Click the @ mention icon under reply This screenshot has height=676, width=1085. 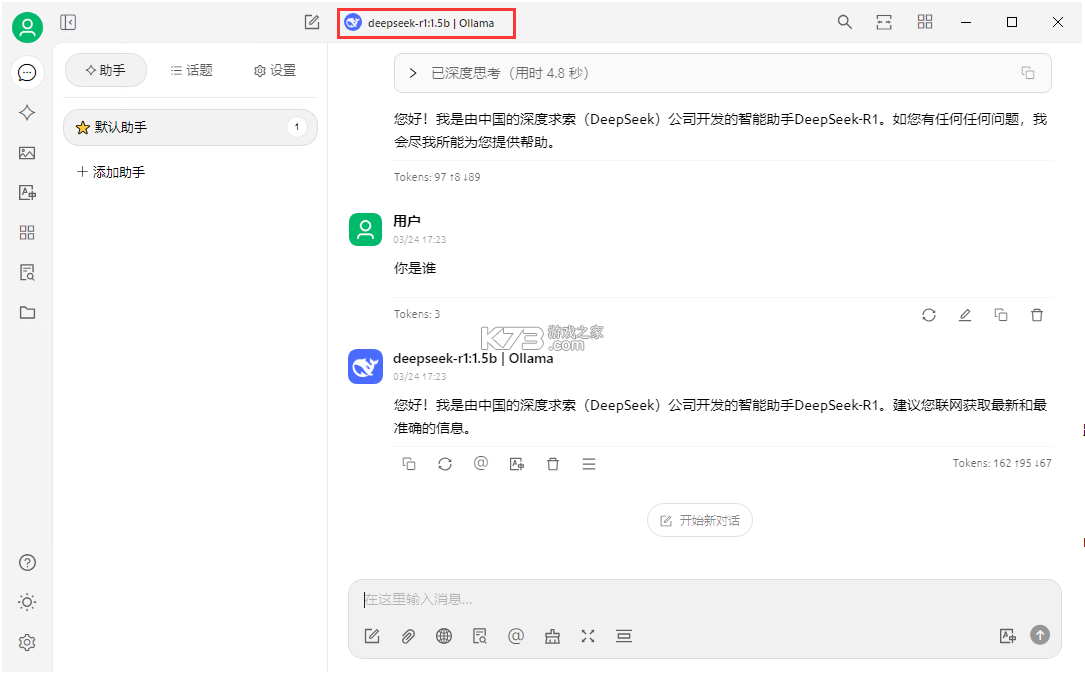[481, 463]
